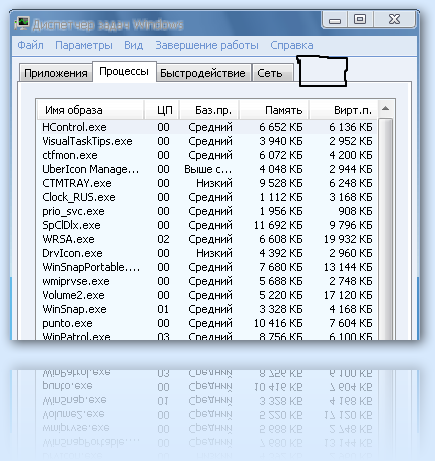Select the VisualTaskTips.exe process

[208, 141]
